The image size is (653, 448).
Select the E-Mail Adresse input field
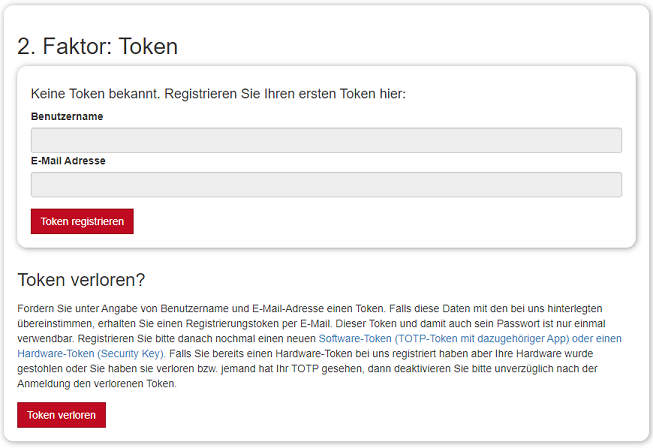coord(326,184)
